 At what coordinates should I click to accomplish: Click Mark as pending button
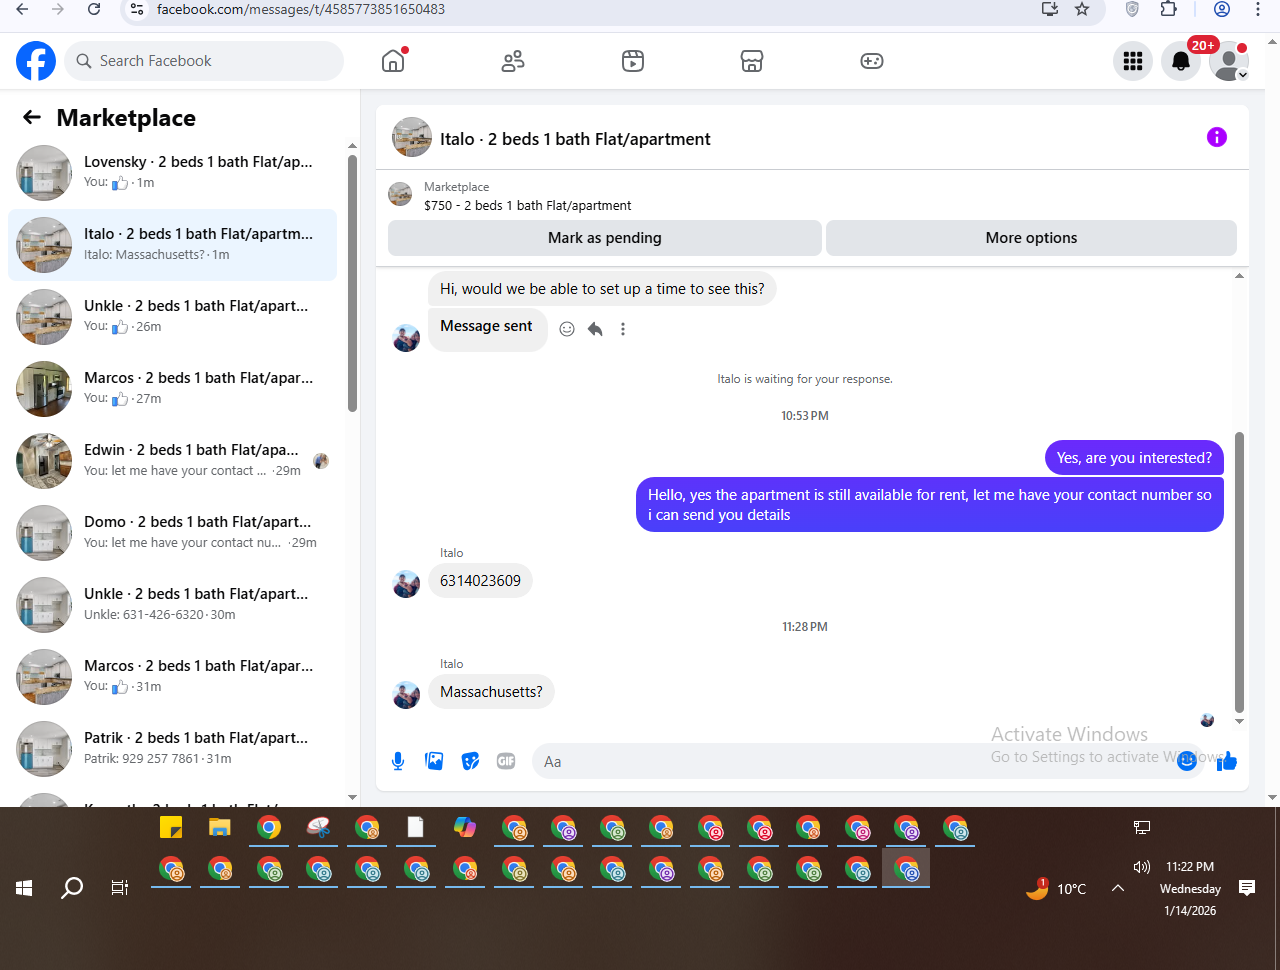(x=605, y=238)
